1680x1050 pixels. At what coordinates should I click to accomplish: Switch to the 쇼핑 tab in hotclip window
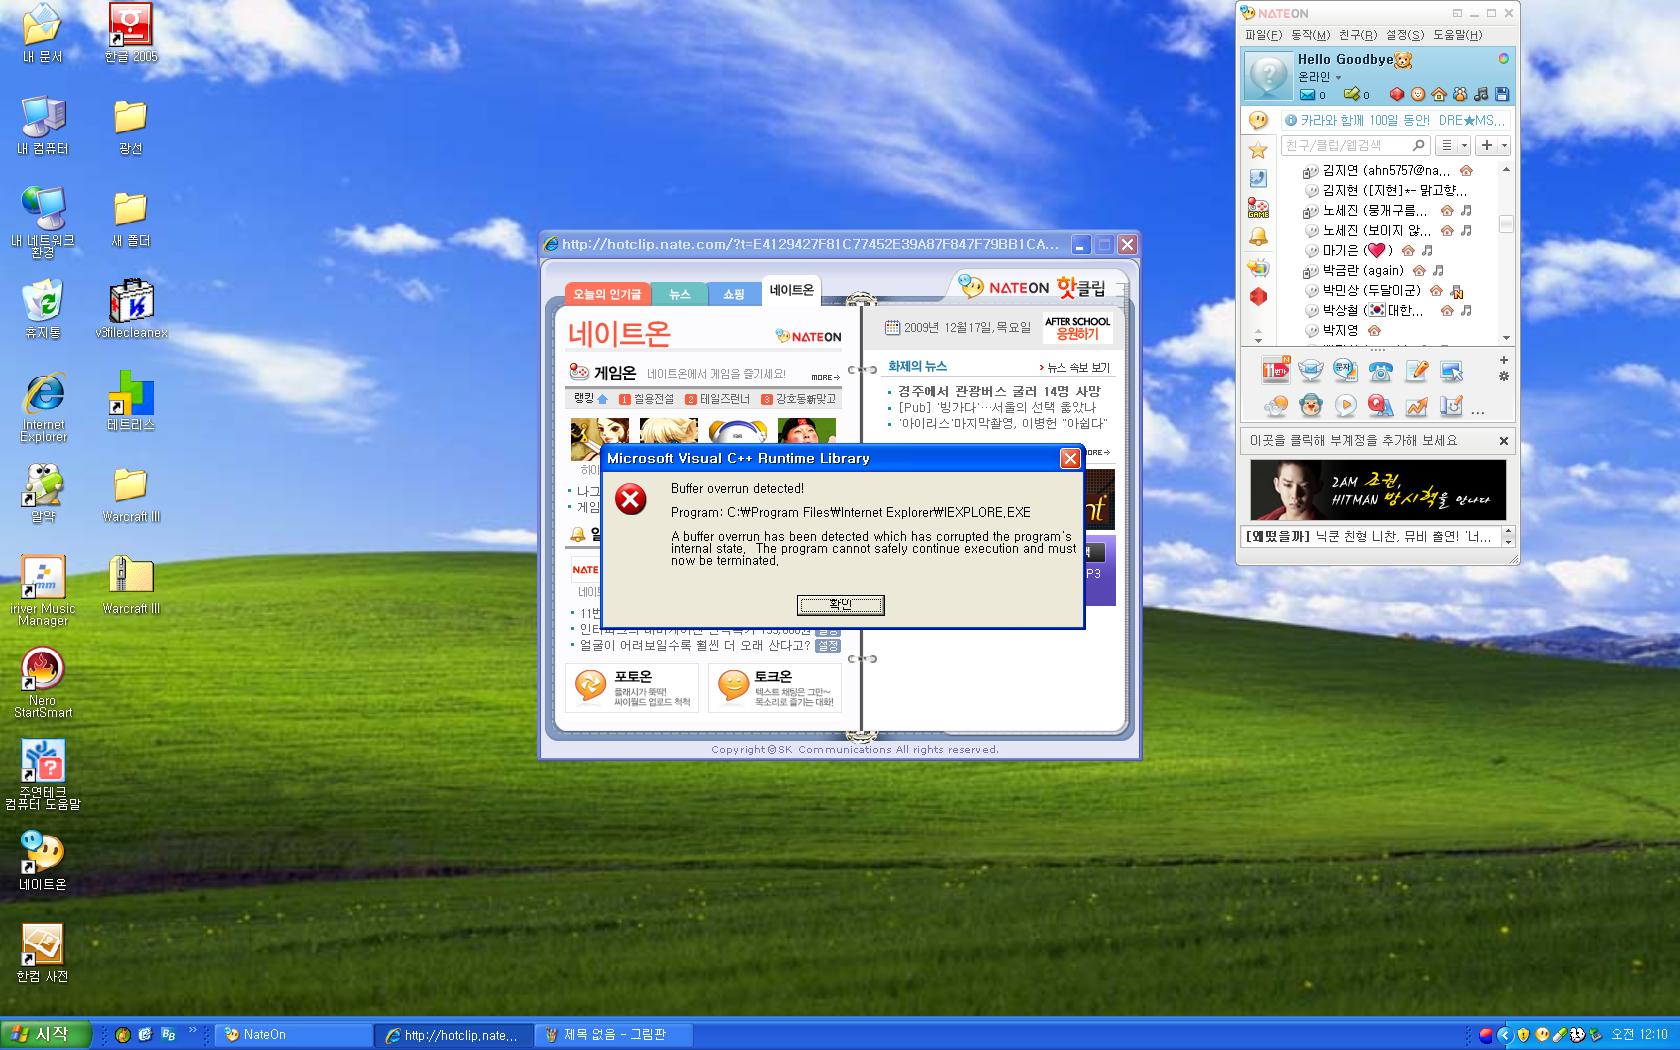coord(734,294)
